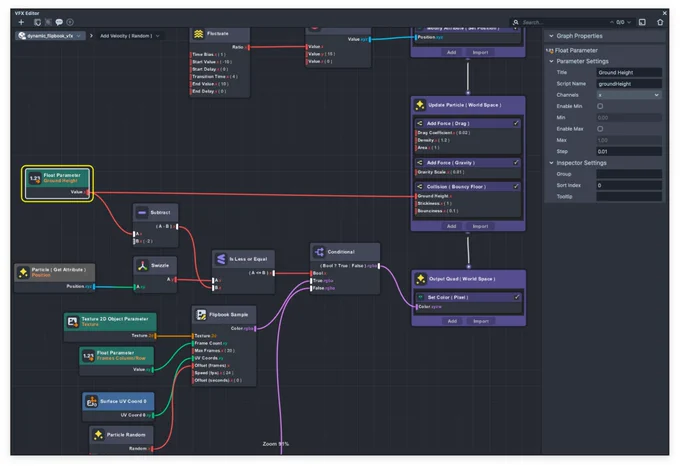Click the circled plus toolbar icon
Screen dimensions: 680x468
coord(70,22)
